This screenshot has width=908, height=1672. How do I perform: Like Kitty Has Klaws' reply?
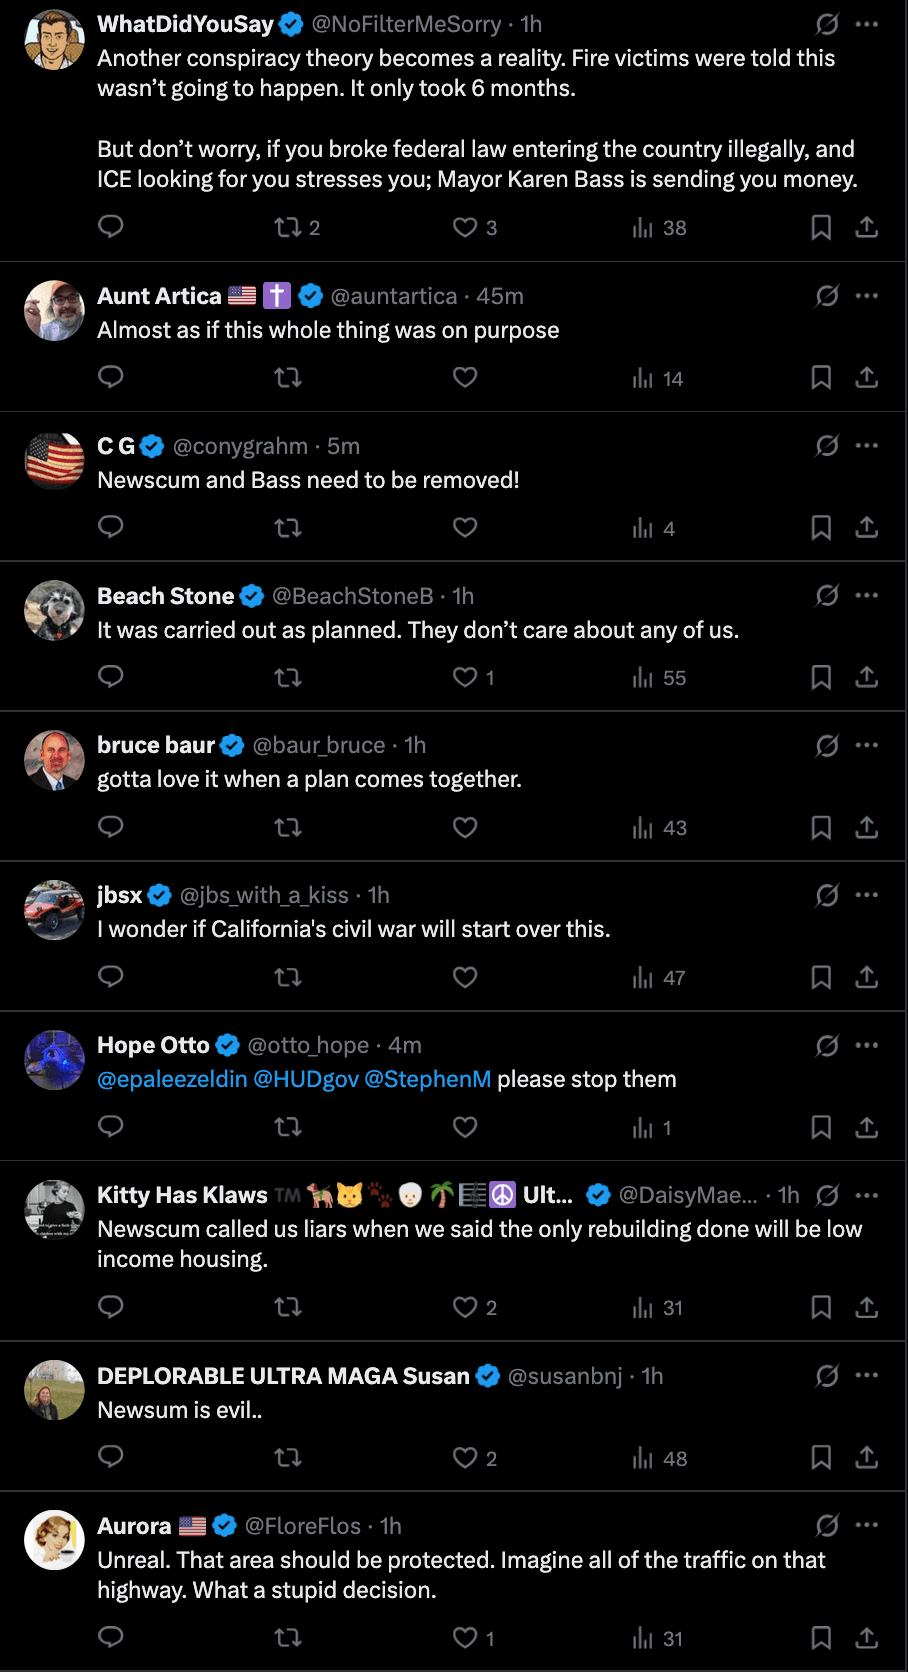tap(465, 1307)
